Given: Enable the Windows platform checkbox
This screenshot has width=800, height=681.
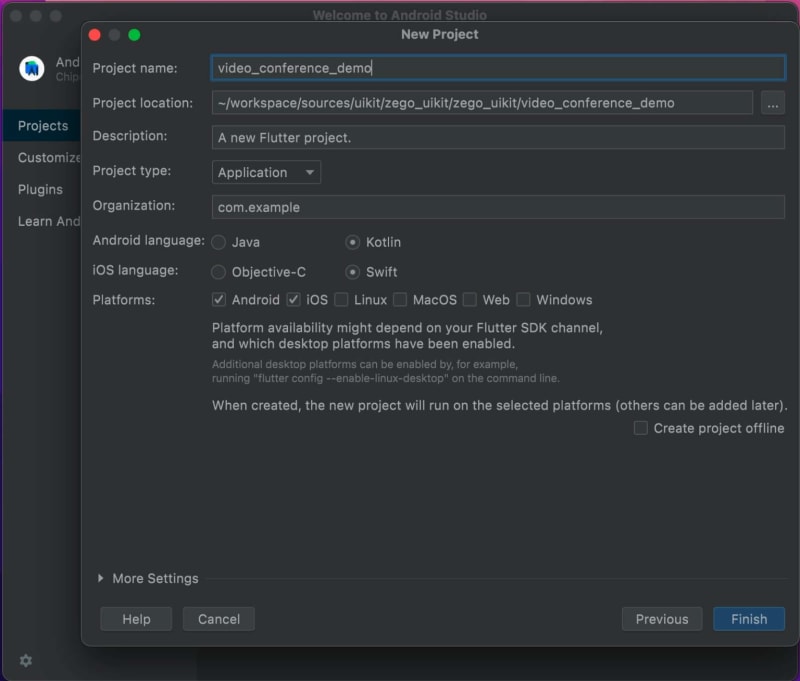Looking at the screenshot, I should click(523, 299).
